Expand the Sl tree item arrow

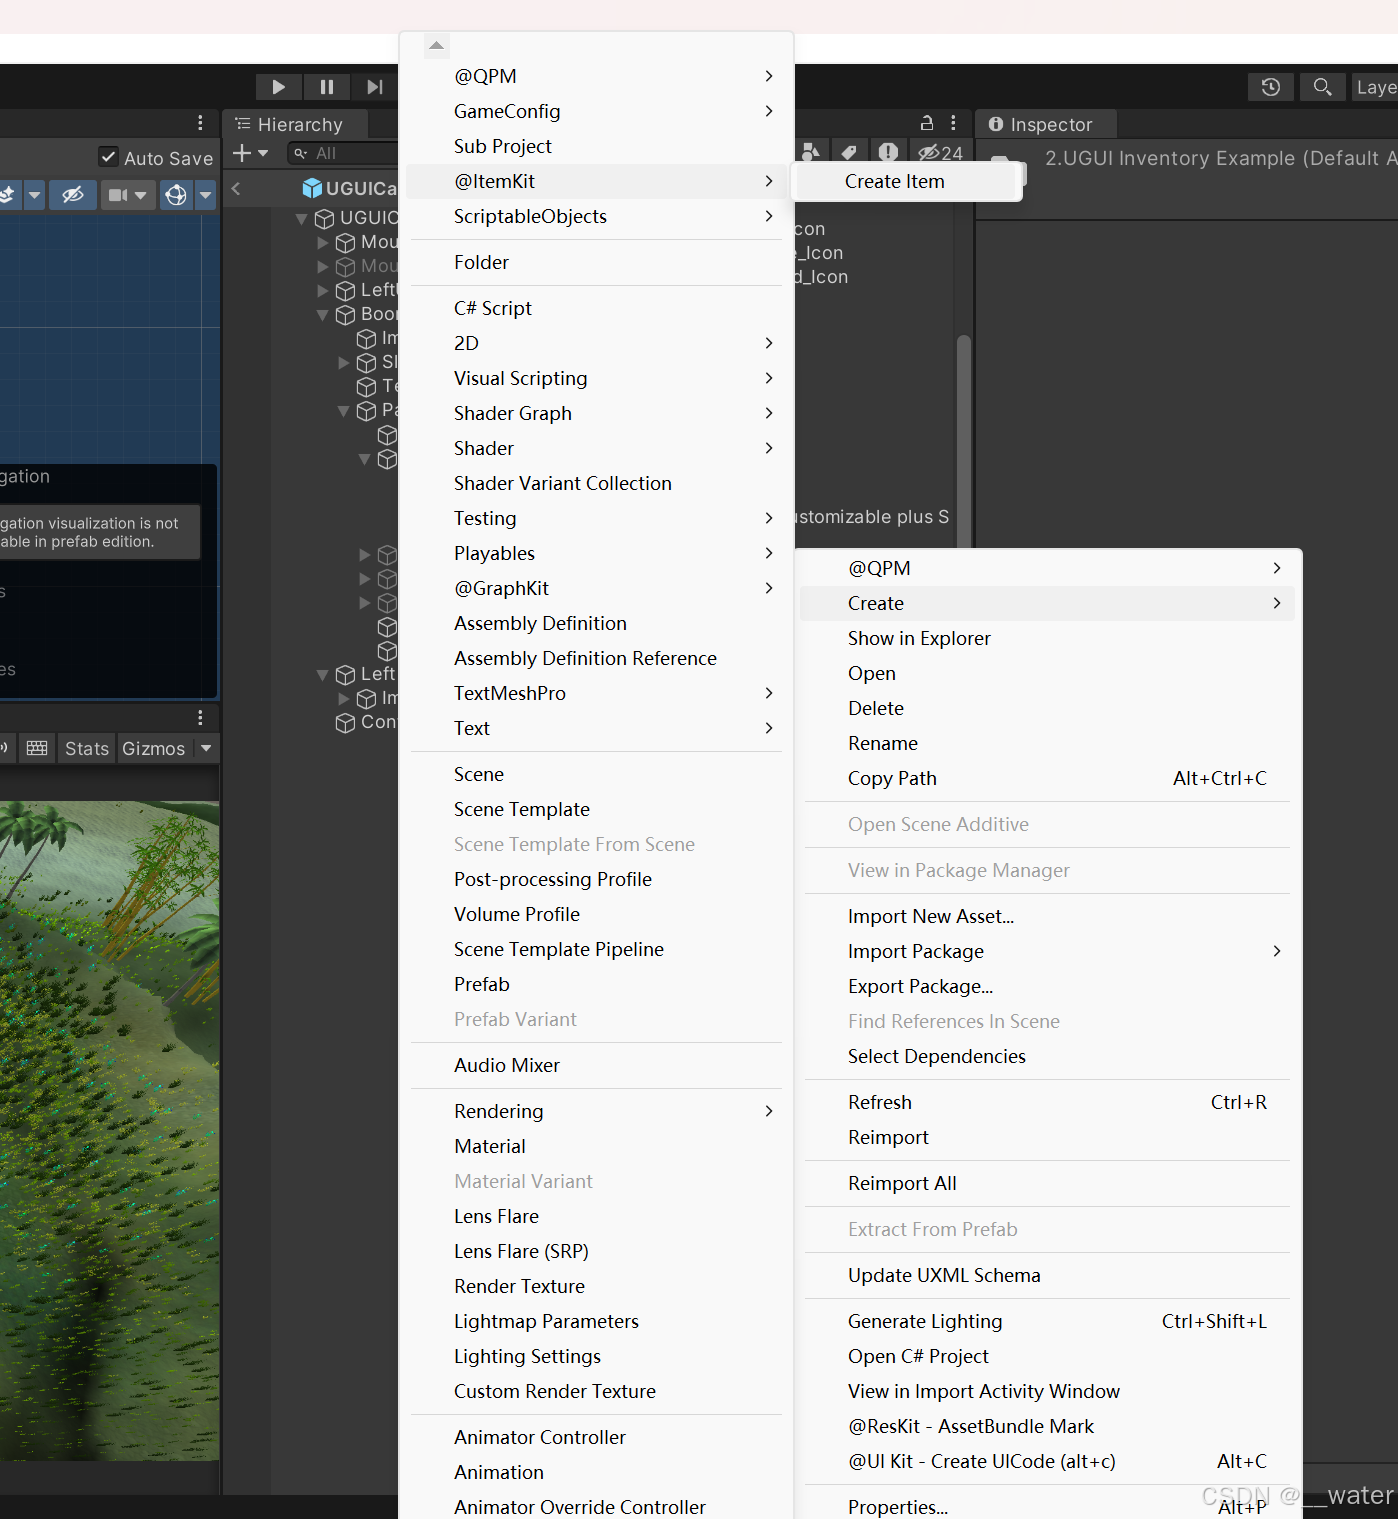pyautogui.click(x=343, y=362)
